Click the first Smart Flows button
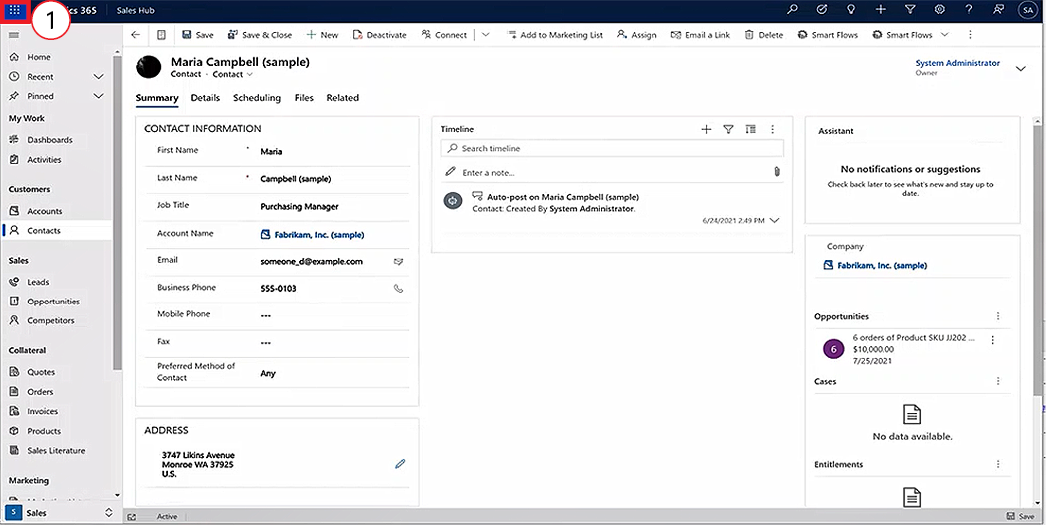The height and width of the screenshot is (525, 1050). point(828,35)
